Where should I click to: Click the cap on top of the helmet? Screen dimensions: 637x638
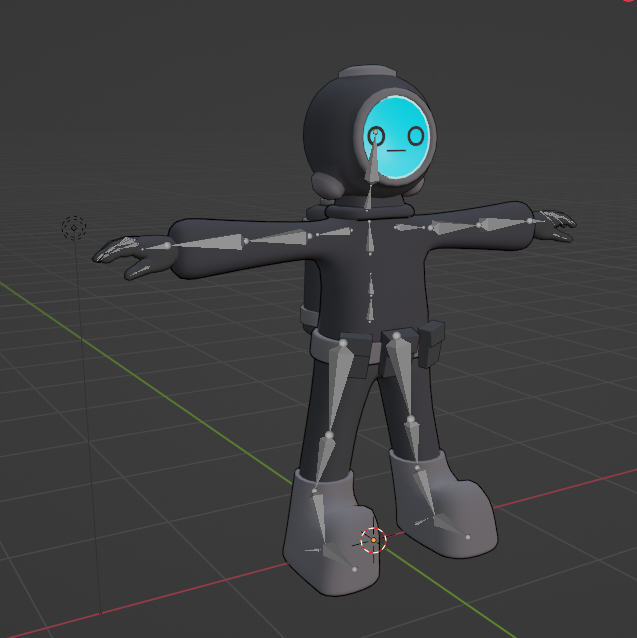coord(367,73)
